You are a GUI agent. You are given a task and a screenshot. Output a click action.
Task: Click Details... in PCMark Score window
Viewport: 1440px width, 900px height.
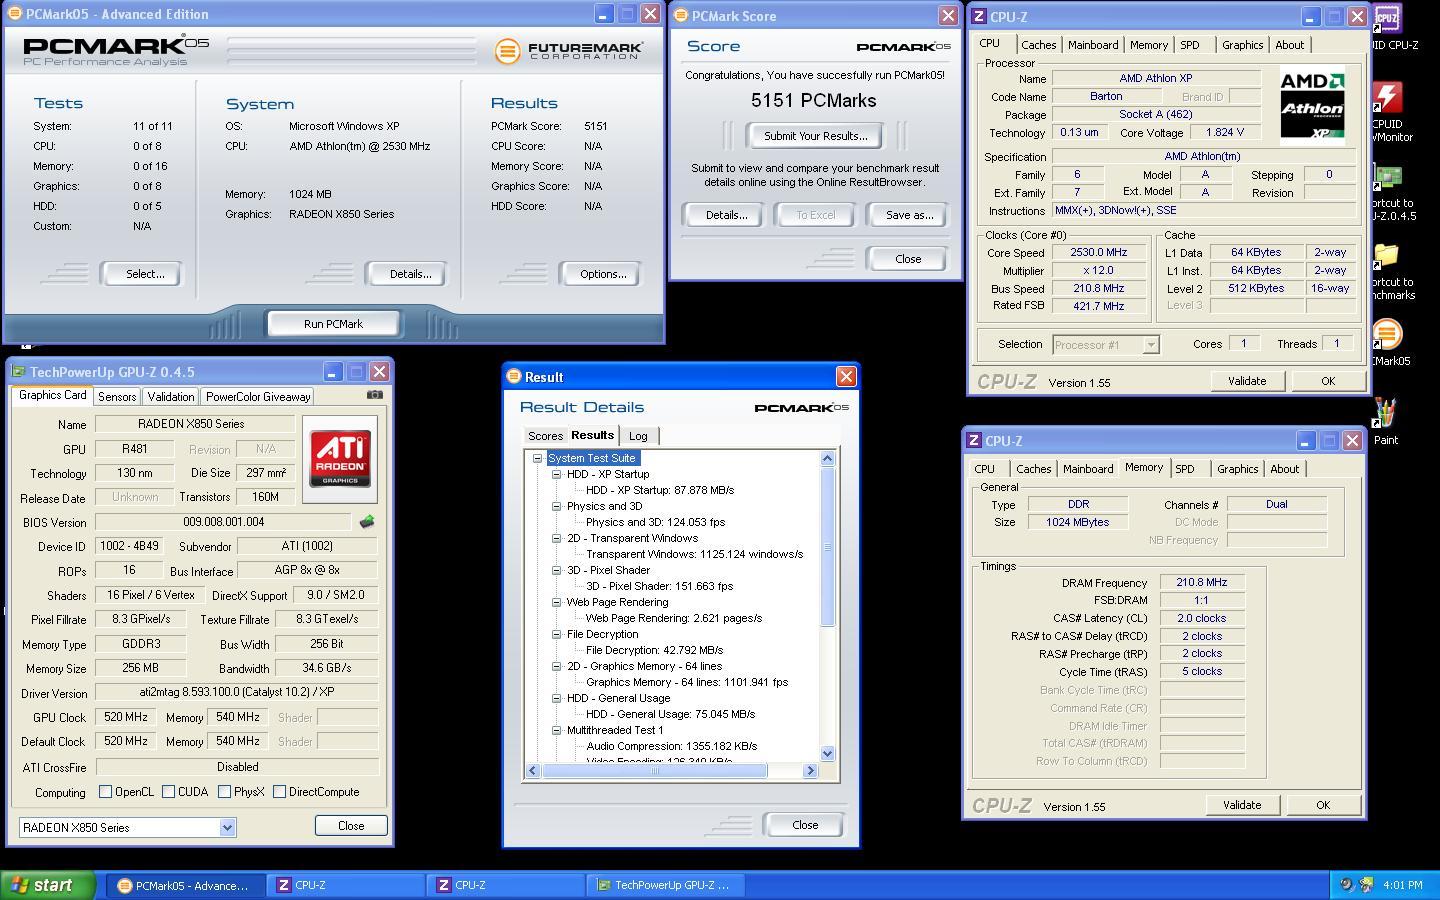(x=726, y=215)
